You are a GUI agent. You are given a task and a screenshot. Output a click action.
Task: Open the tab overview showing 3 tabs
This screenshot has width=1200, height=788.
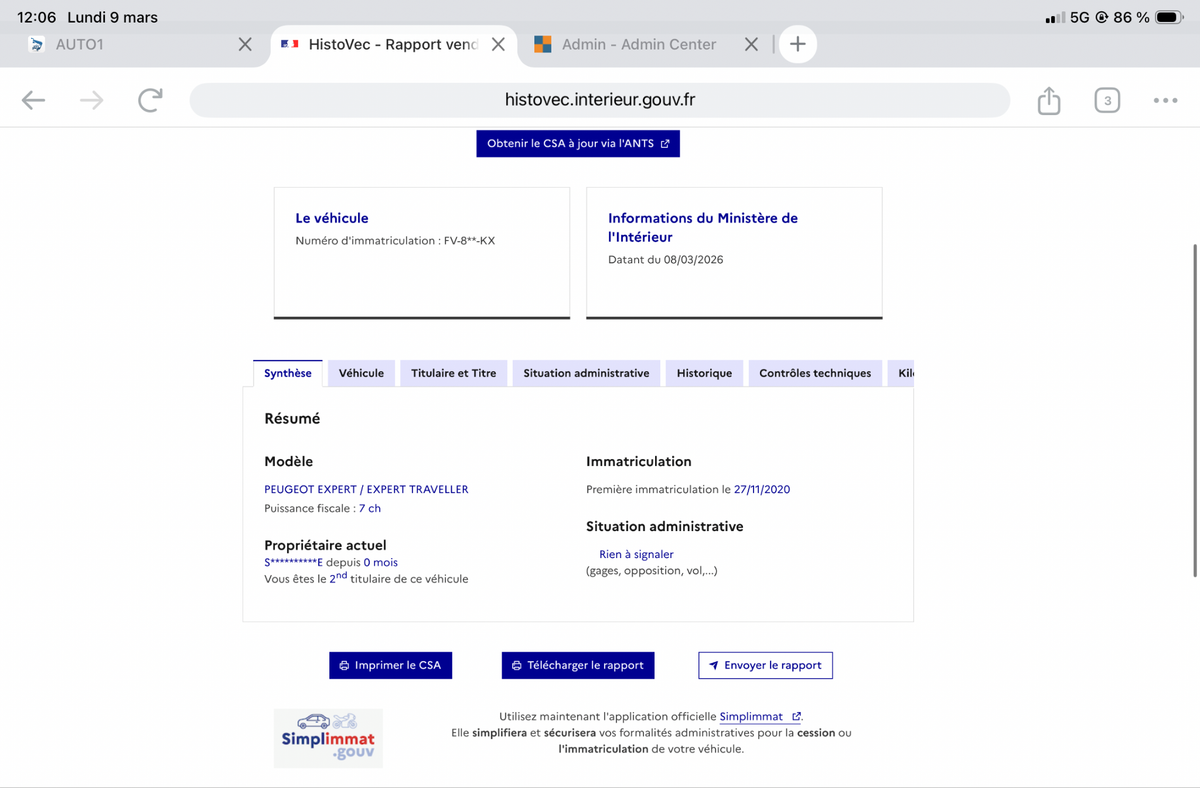point(1107,100)
